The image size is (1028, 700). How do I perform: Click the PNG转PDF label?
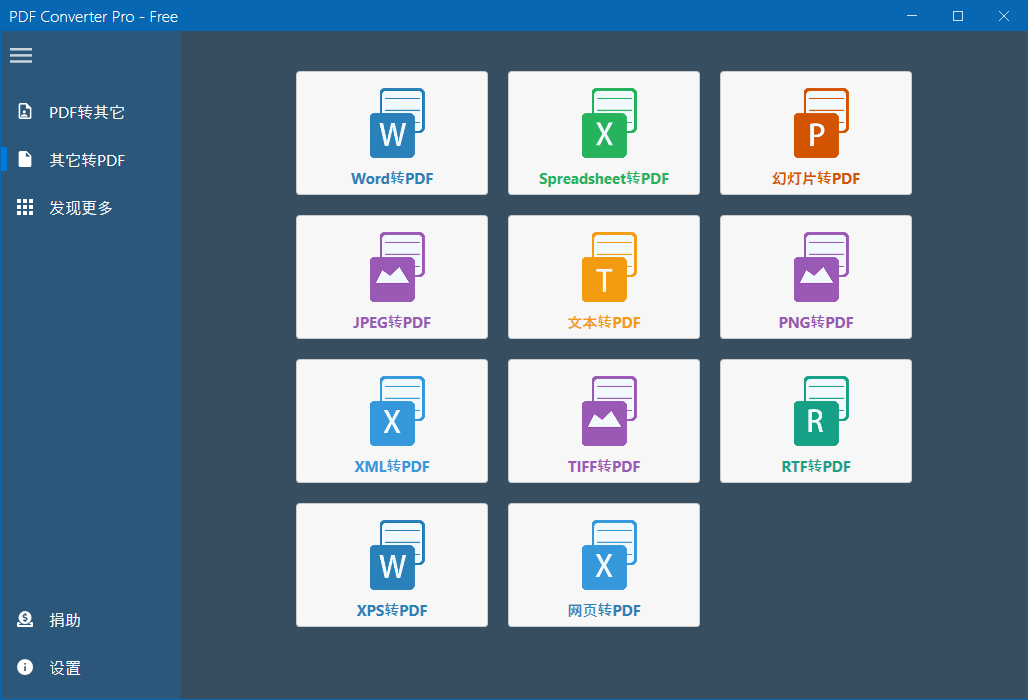[816, 322]
